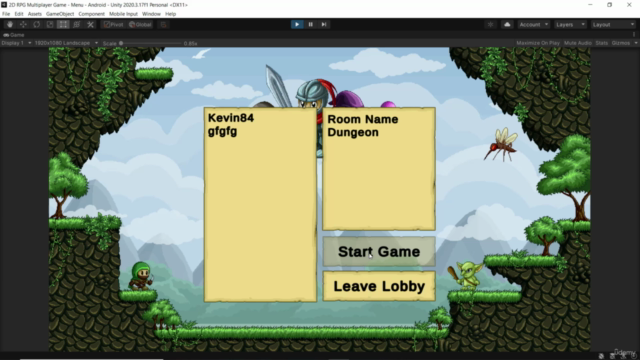Open the Game view's three-dot options menu

(634, 35)
